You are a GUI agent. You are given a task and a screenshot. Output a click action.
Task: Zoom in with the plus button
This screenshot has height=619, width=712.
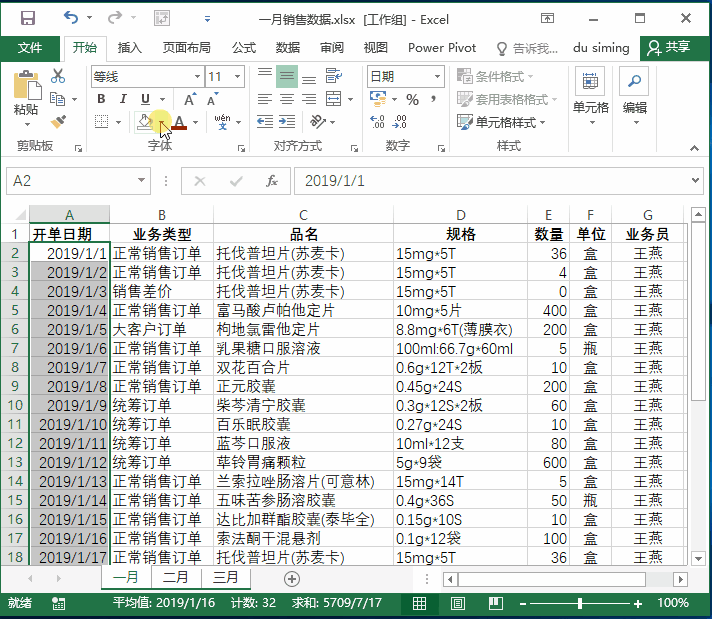[638, 604]
